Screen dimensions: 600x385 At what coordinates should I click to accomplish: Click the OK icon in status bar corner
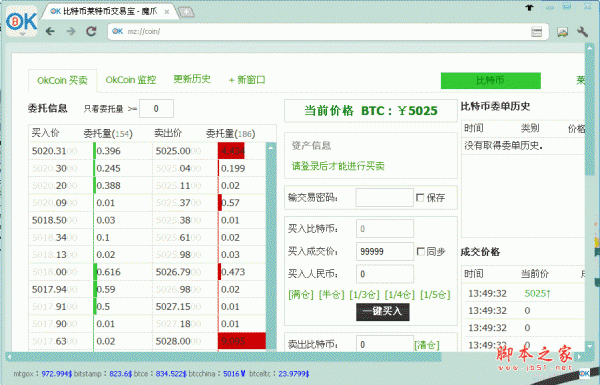[x=584, y=373]
